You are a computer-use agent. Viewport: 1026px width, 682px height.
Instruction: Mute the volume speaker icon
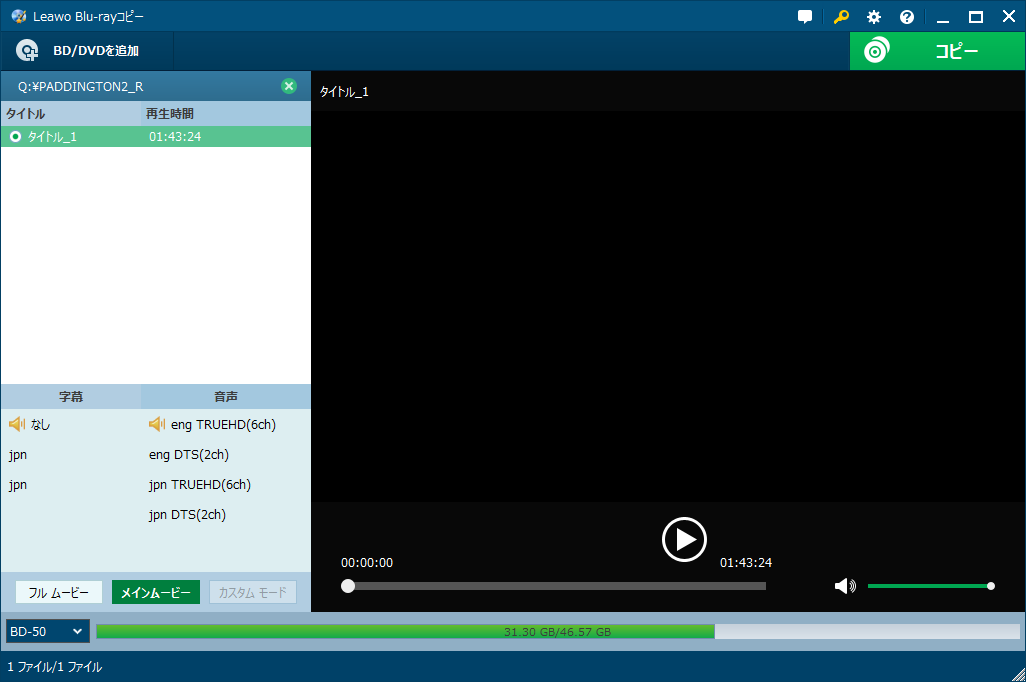[x=845, y=586]
